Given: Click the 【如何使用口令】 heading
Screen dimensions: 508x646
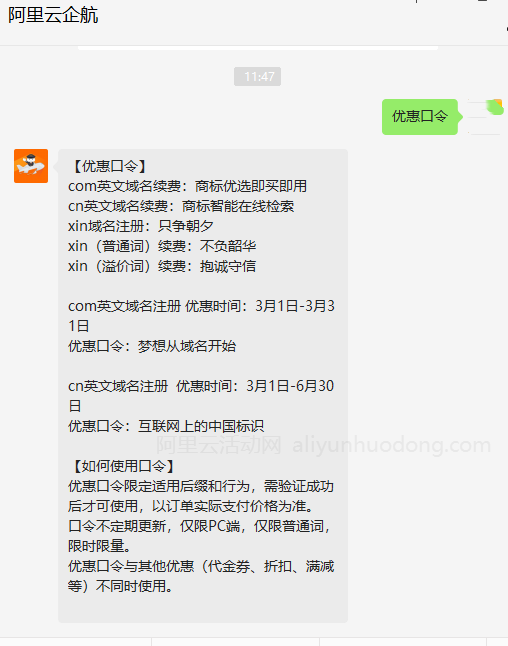Looking at the screenshot, I should (123, 466).
